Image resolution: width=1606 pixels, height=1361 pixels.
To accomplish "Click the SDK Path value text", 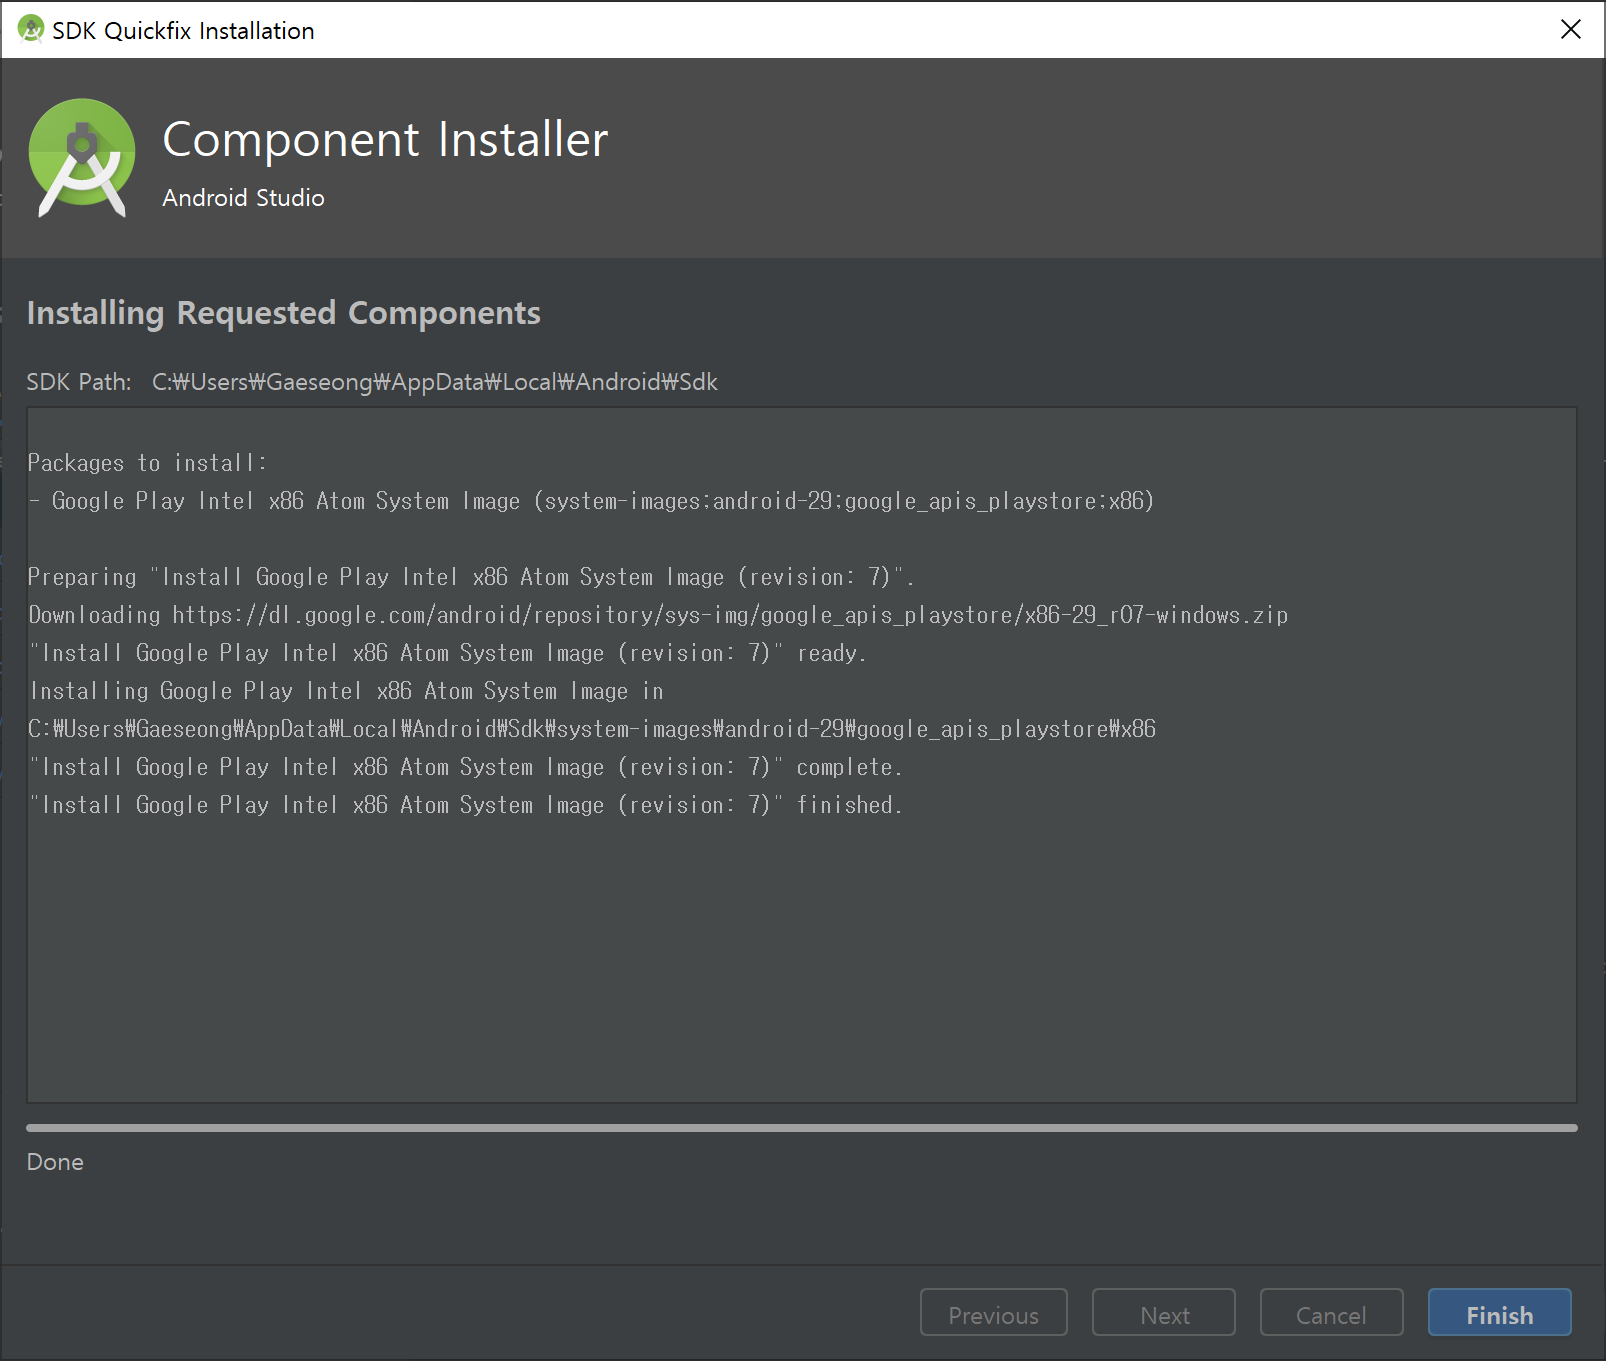I will (x=435, y=382).
